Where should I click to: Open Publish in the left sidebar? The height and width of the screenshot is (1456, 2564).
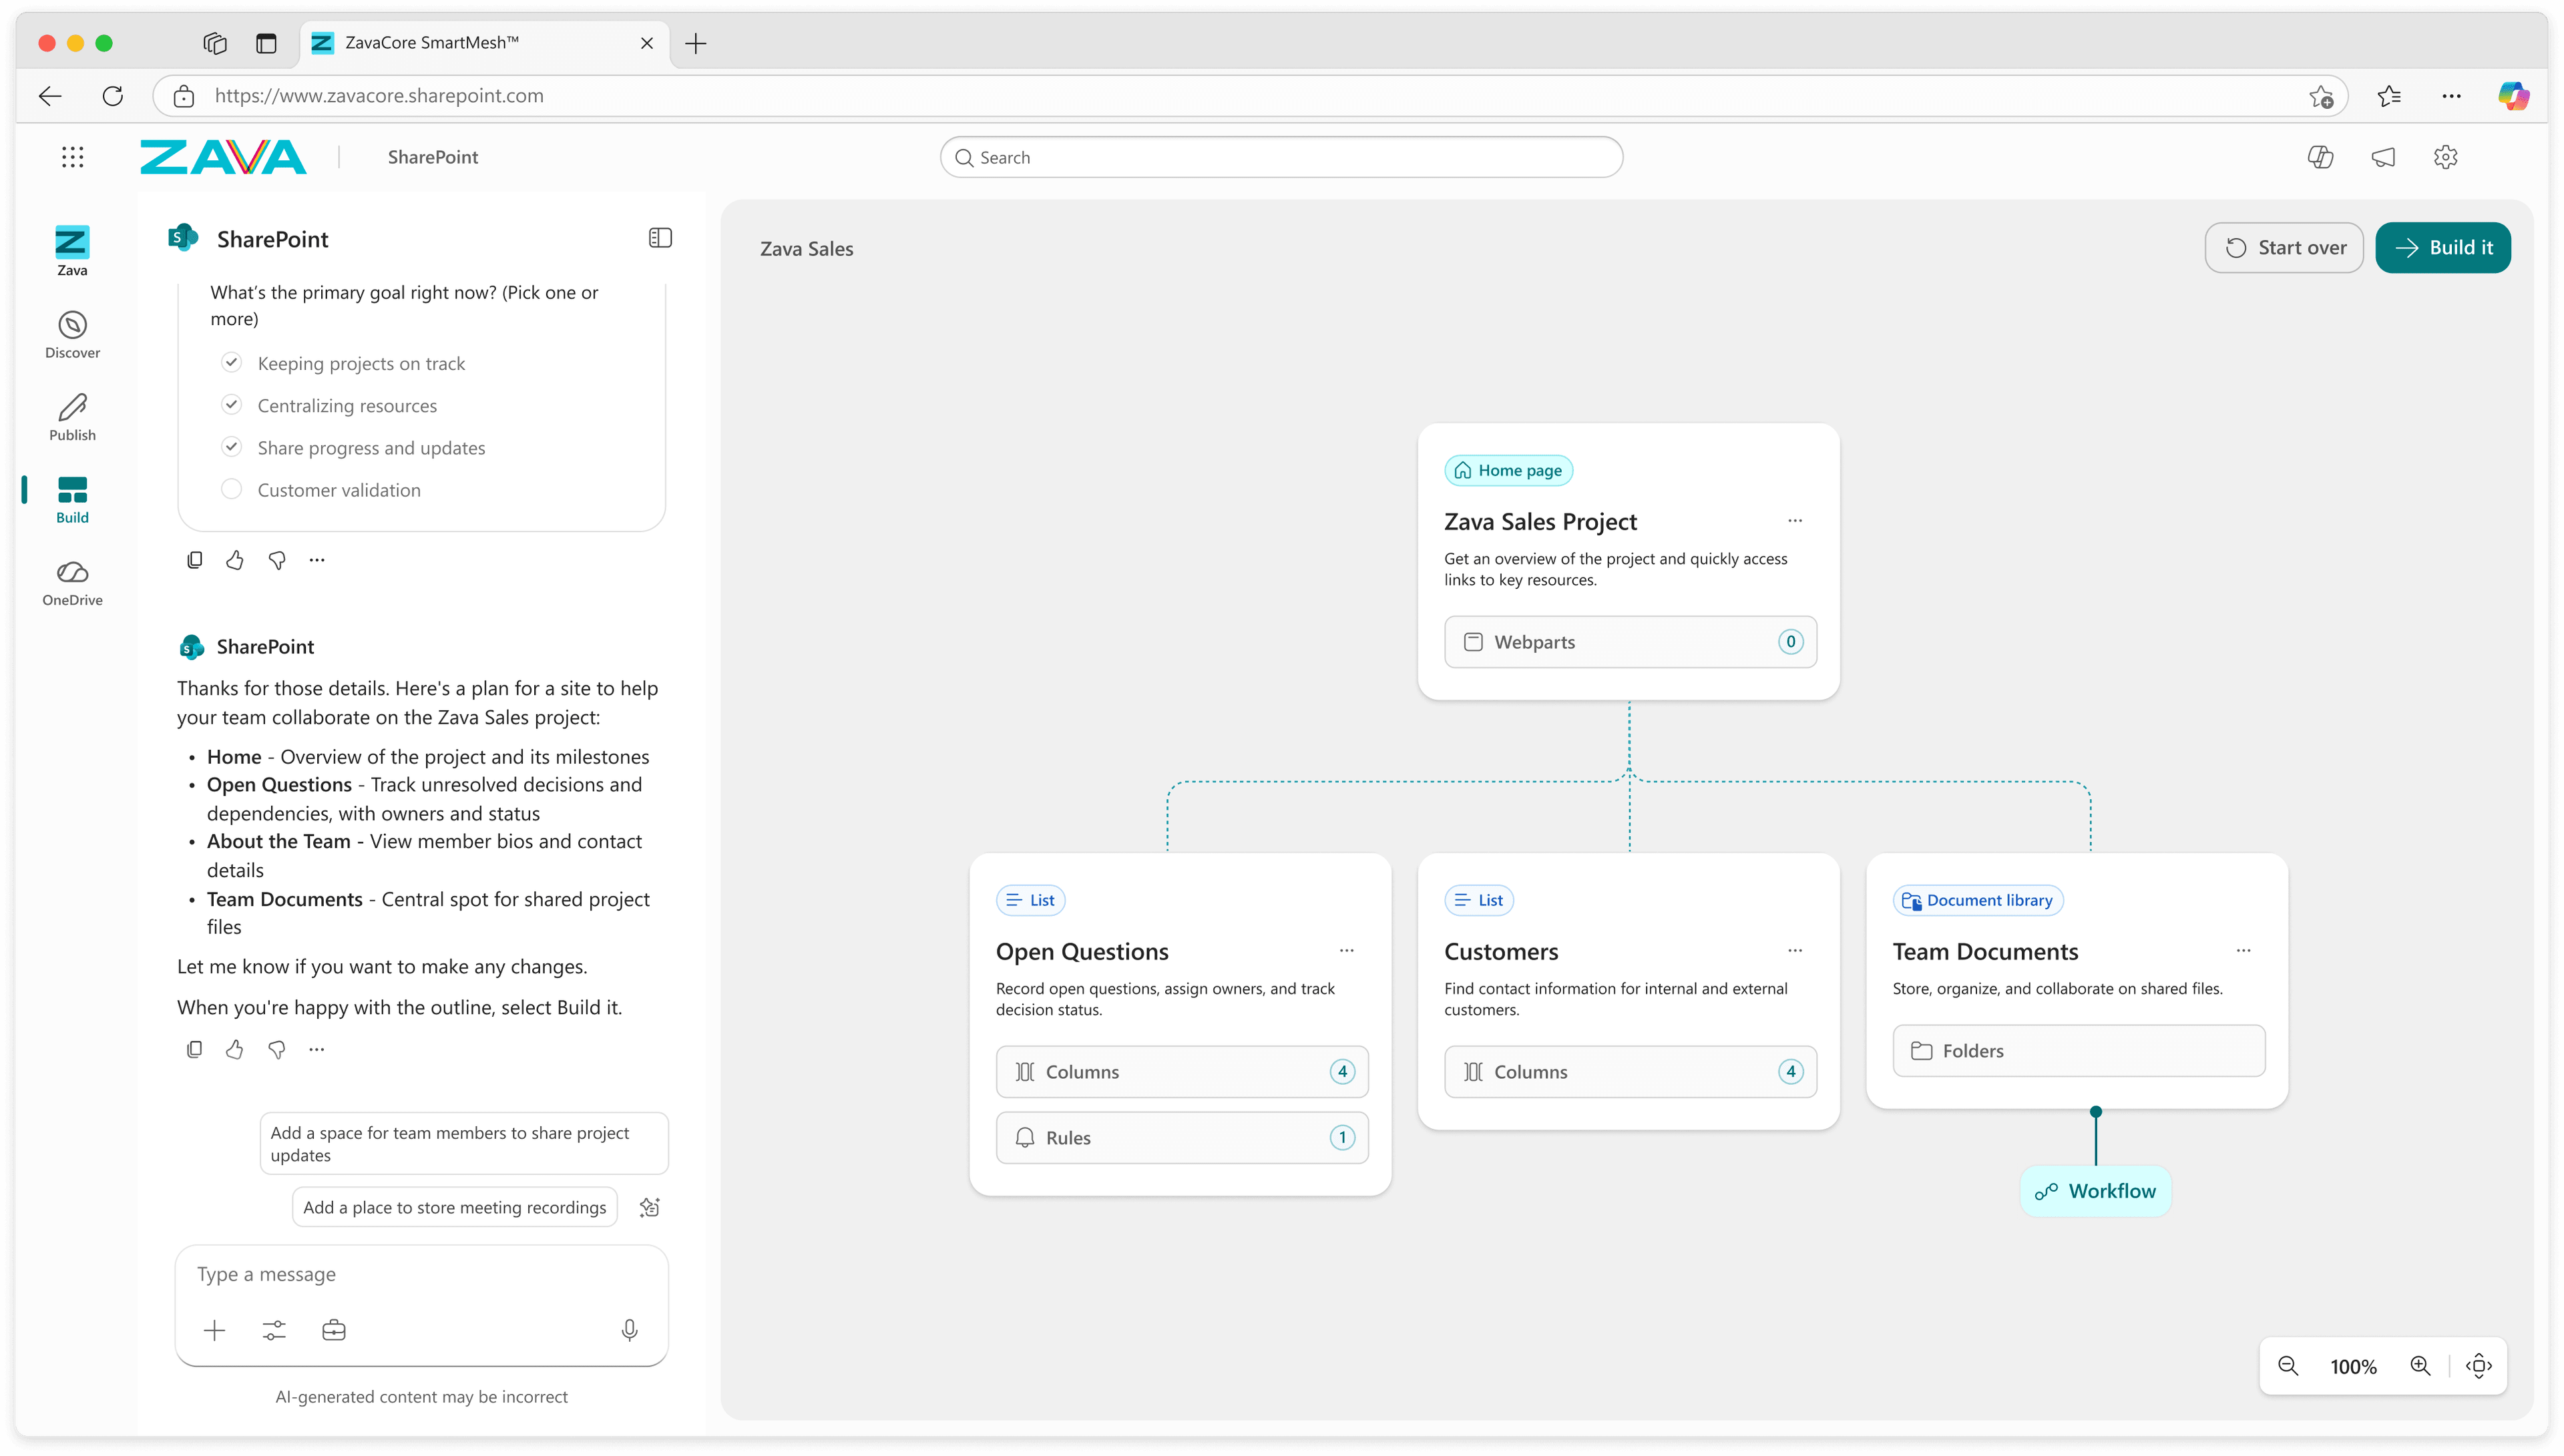72,417
